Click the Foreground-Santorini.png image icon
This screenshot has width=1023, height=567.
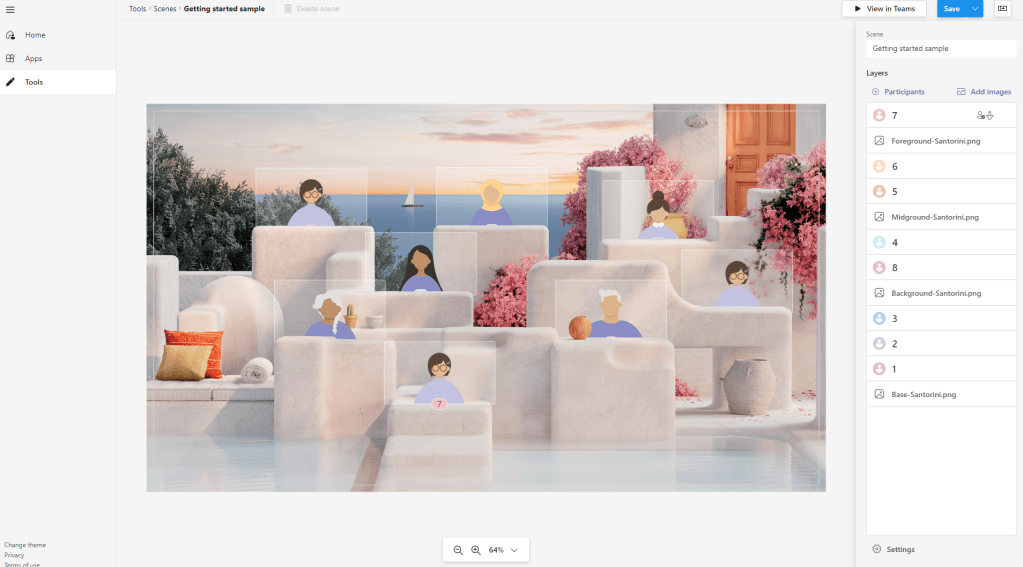pyautogui.click(x=879, y=141)
